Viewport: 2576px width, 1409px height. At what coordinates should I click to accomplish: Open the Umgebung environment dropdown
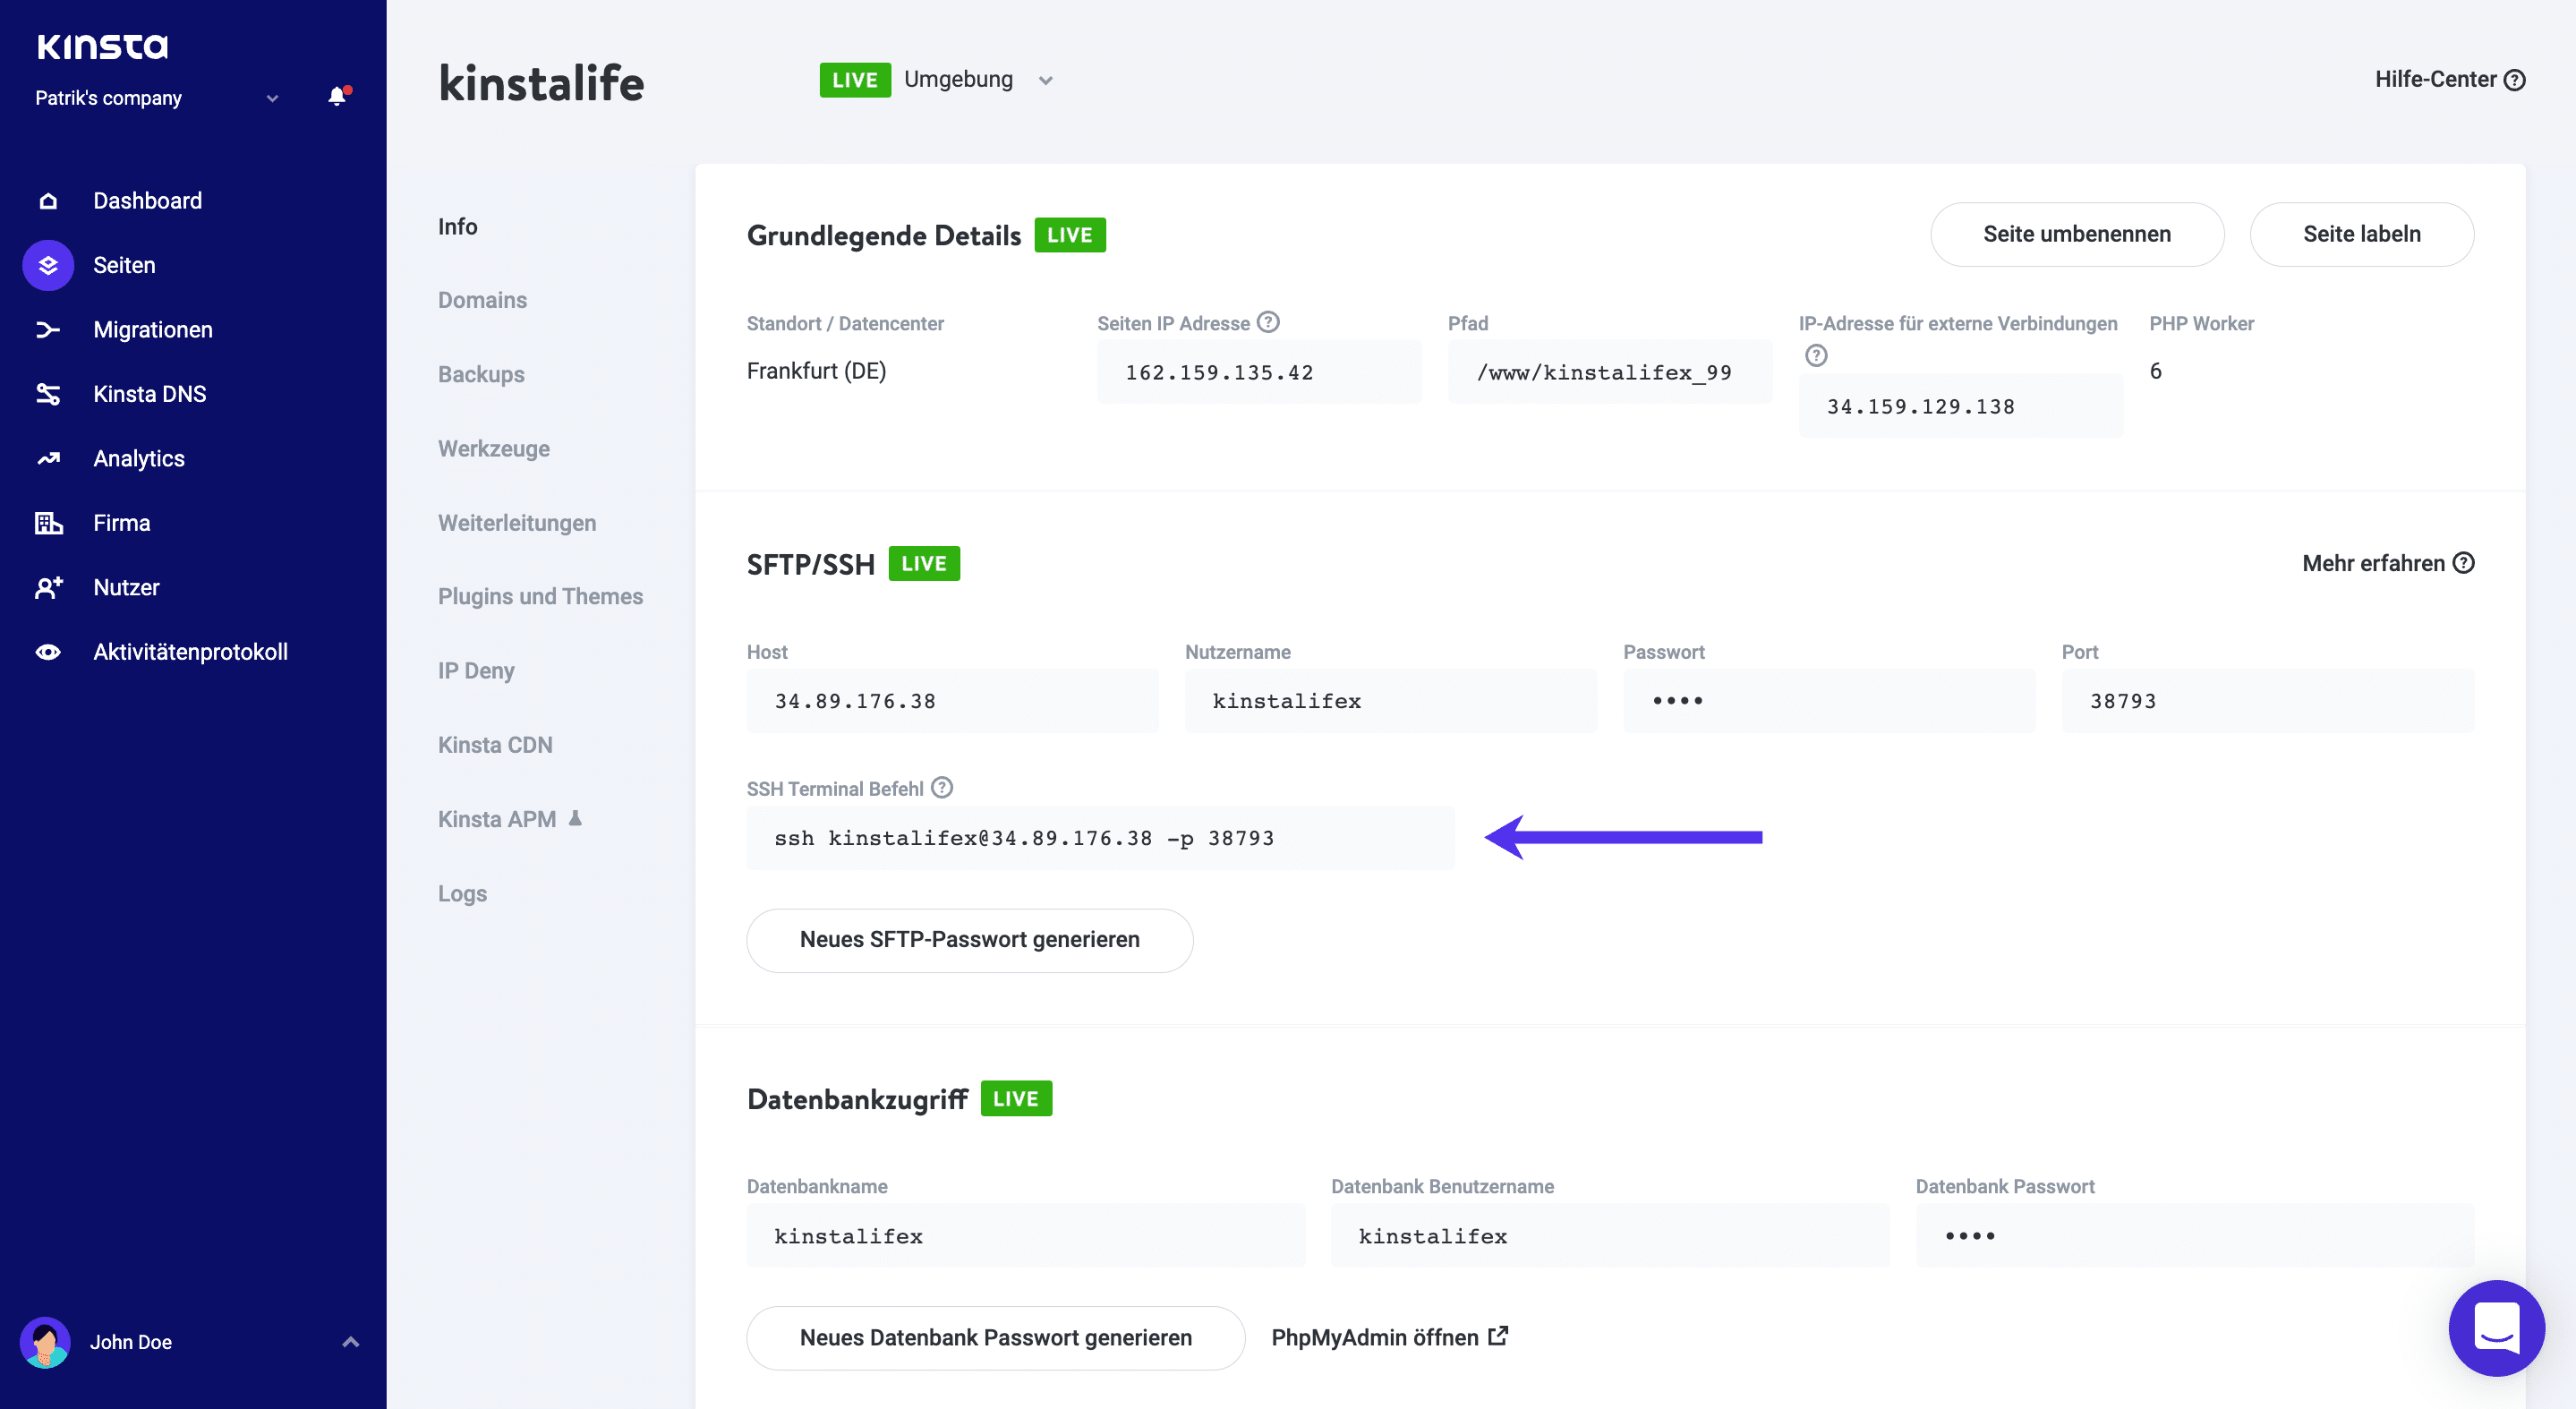(x=1046, y=80)
